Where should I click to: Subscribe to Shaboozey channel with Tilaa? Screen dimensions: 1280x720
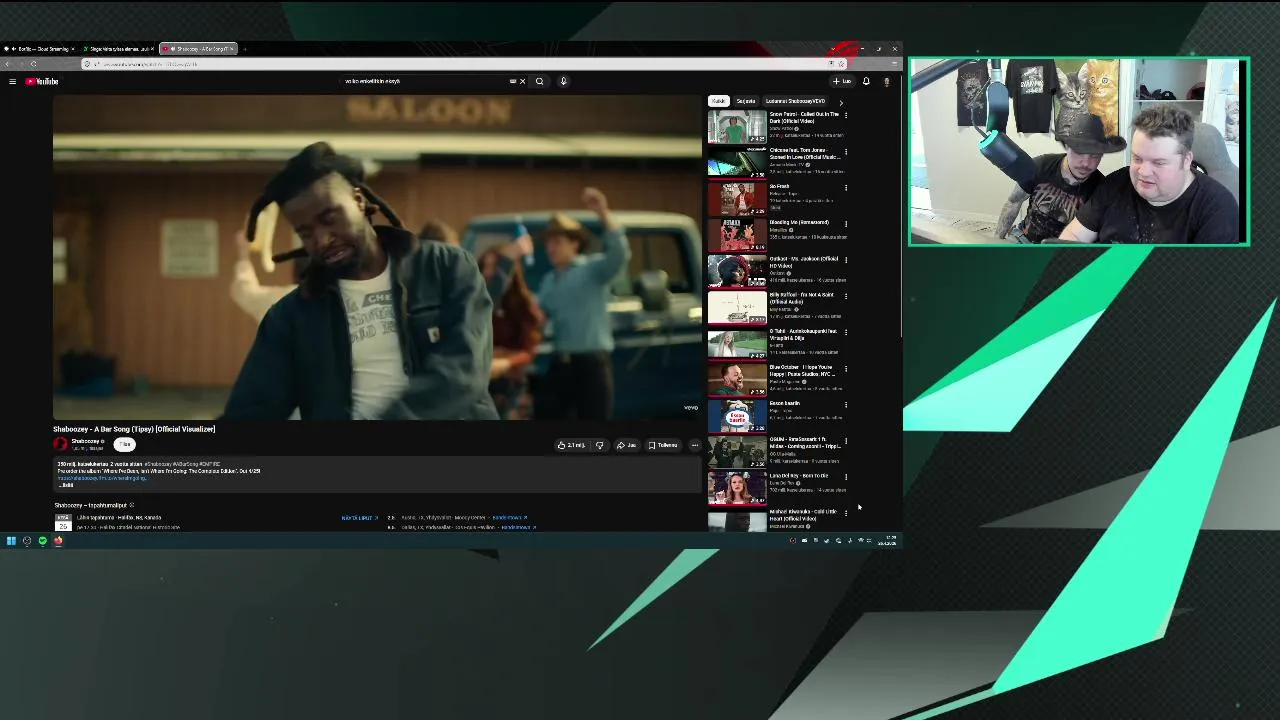point(125,444)
